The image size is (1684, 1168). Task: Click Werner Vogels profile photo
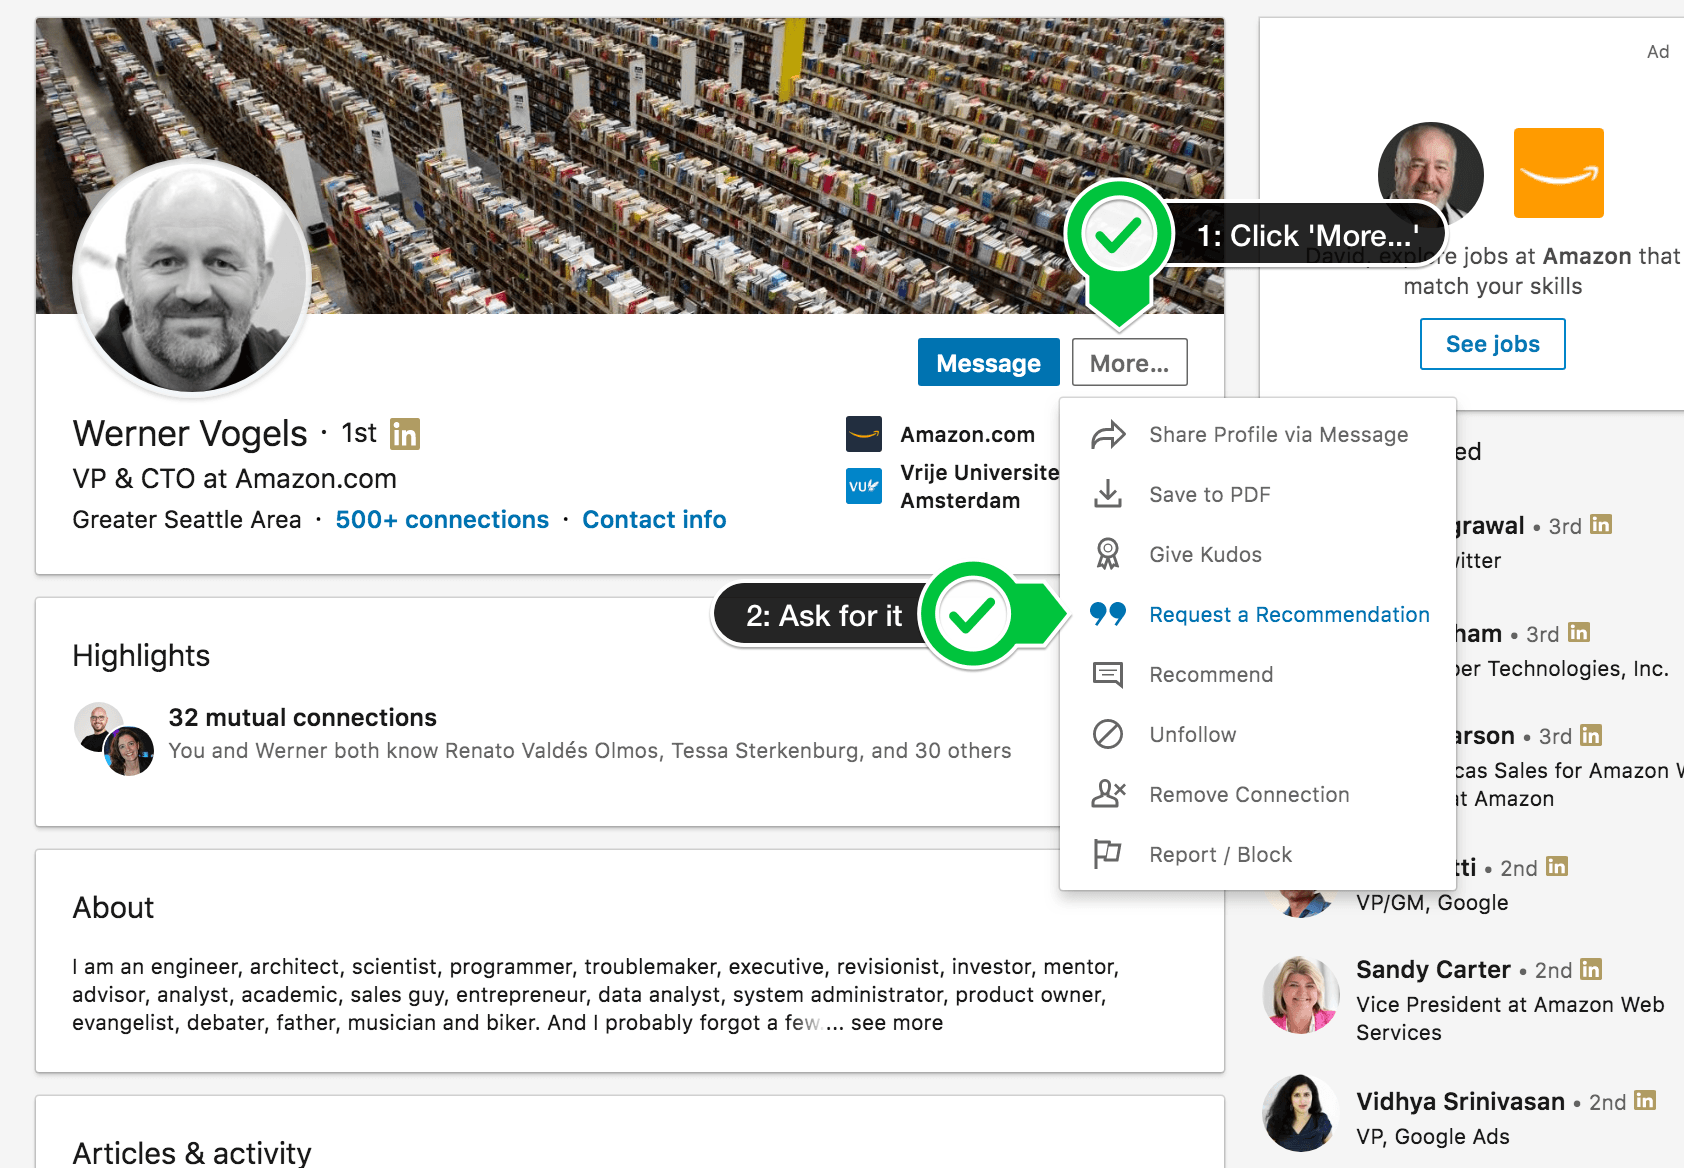pyautogui.click(x=191, y=276)
